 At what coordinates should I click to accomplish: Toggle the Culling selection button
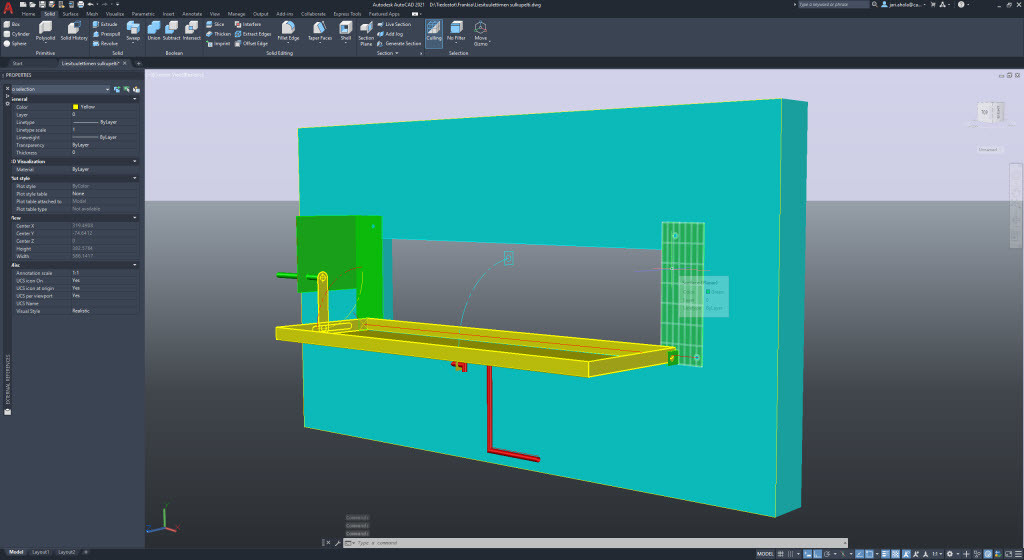(433, 32)
